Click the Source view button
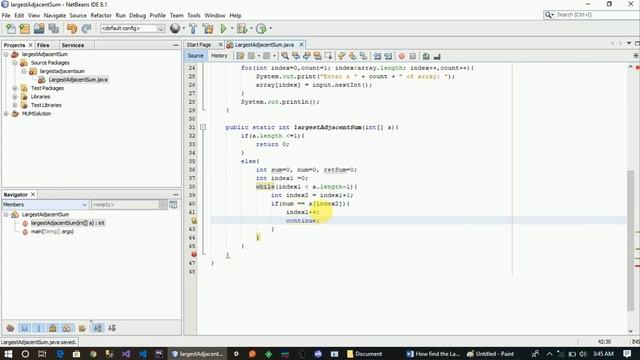The width and height of the screenshot is (640, 360). click(196, 56)
